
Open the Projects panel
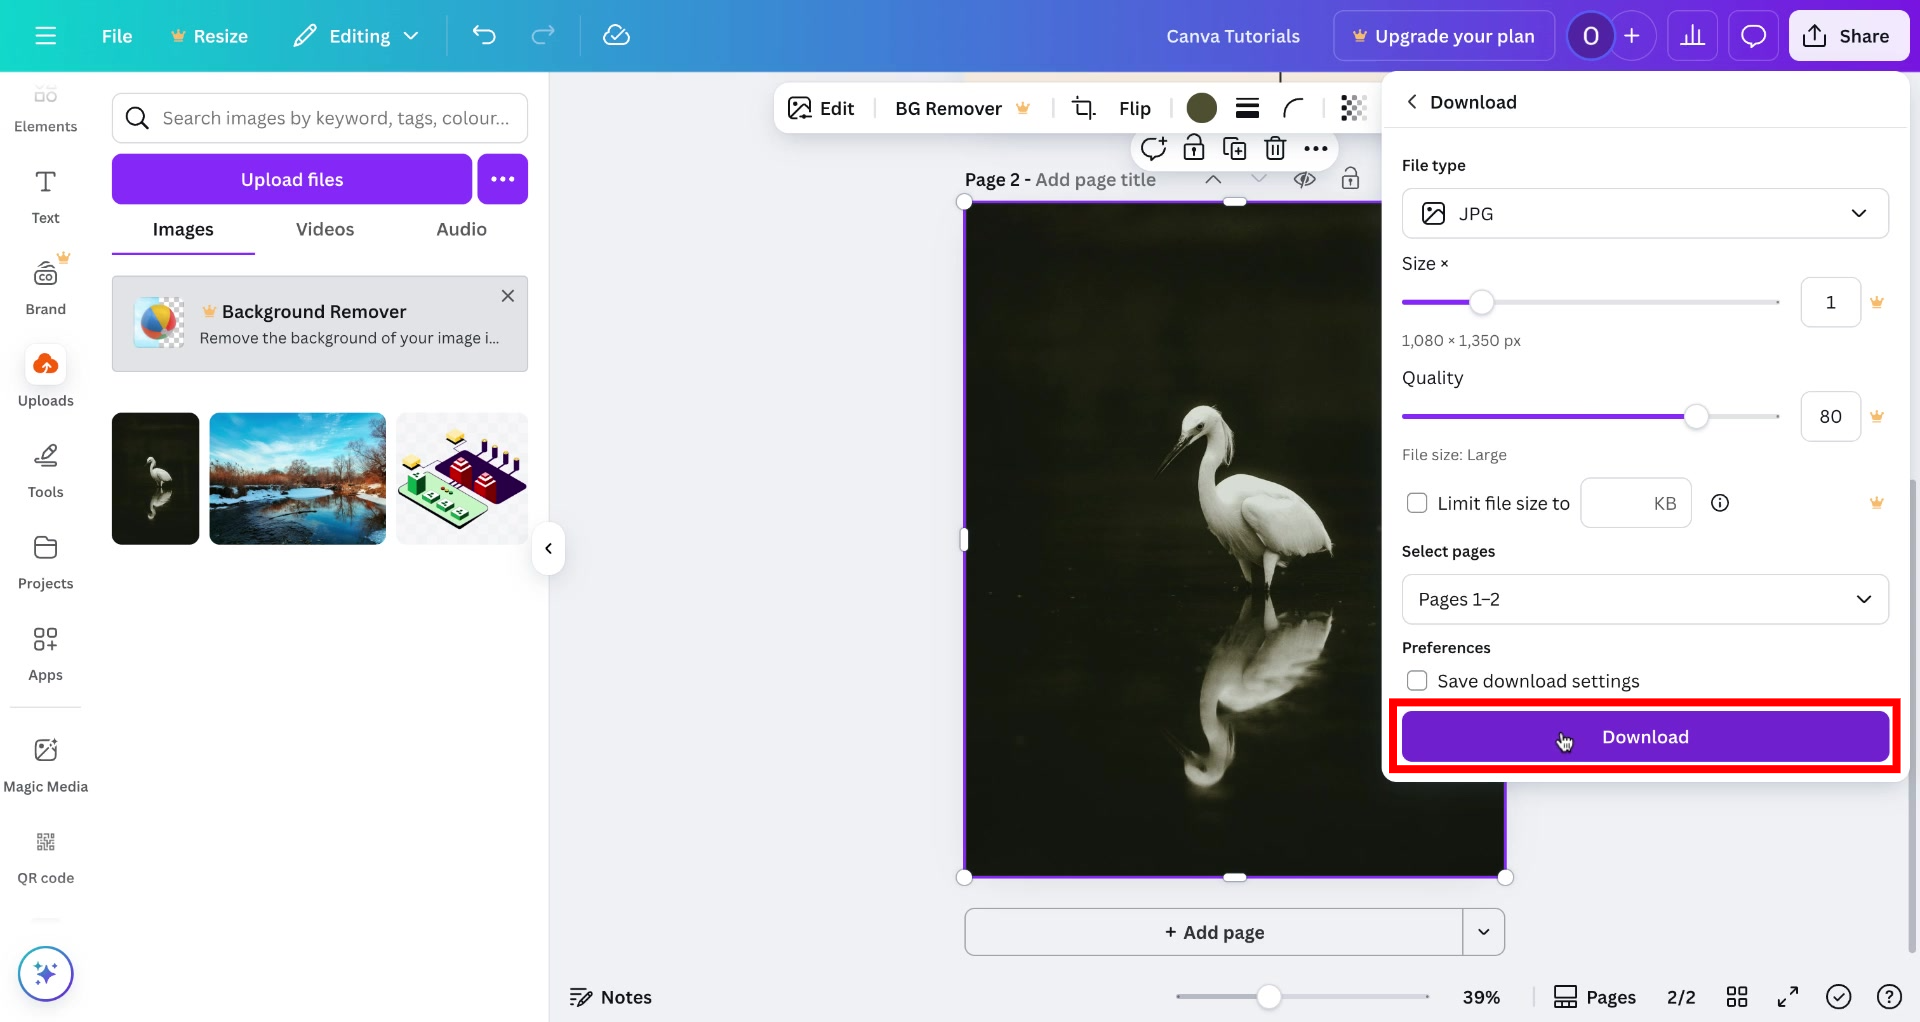(x=45, y=560)
